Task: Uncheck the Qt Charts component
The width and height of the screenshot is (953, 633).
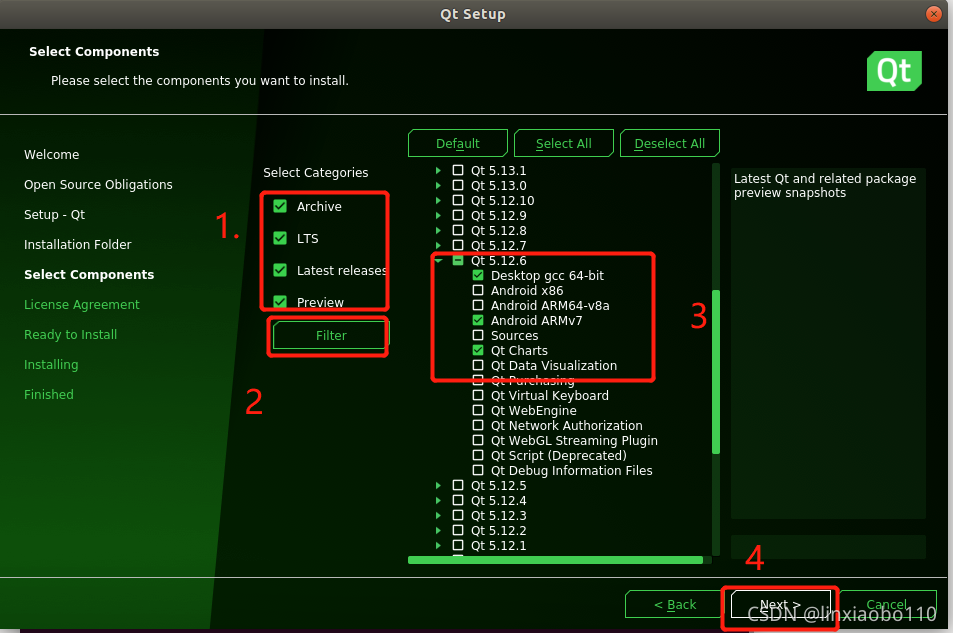Action: [478, 350]
